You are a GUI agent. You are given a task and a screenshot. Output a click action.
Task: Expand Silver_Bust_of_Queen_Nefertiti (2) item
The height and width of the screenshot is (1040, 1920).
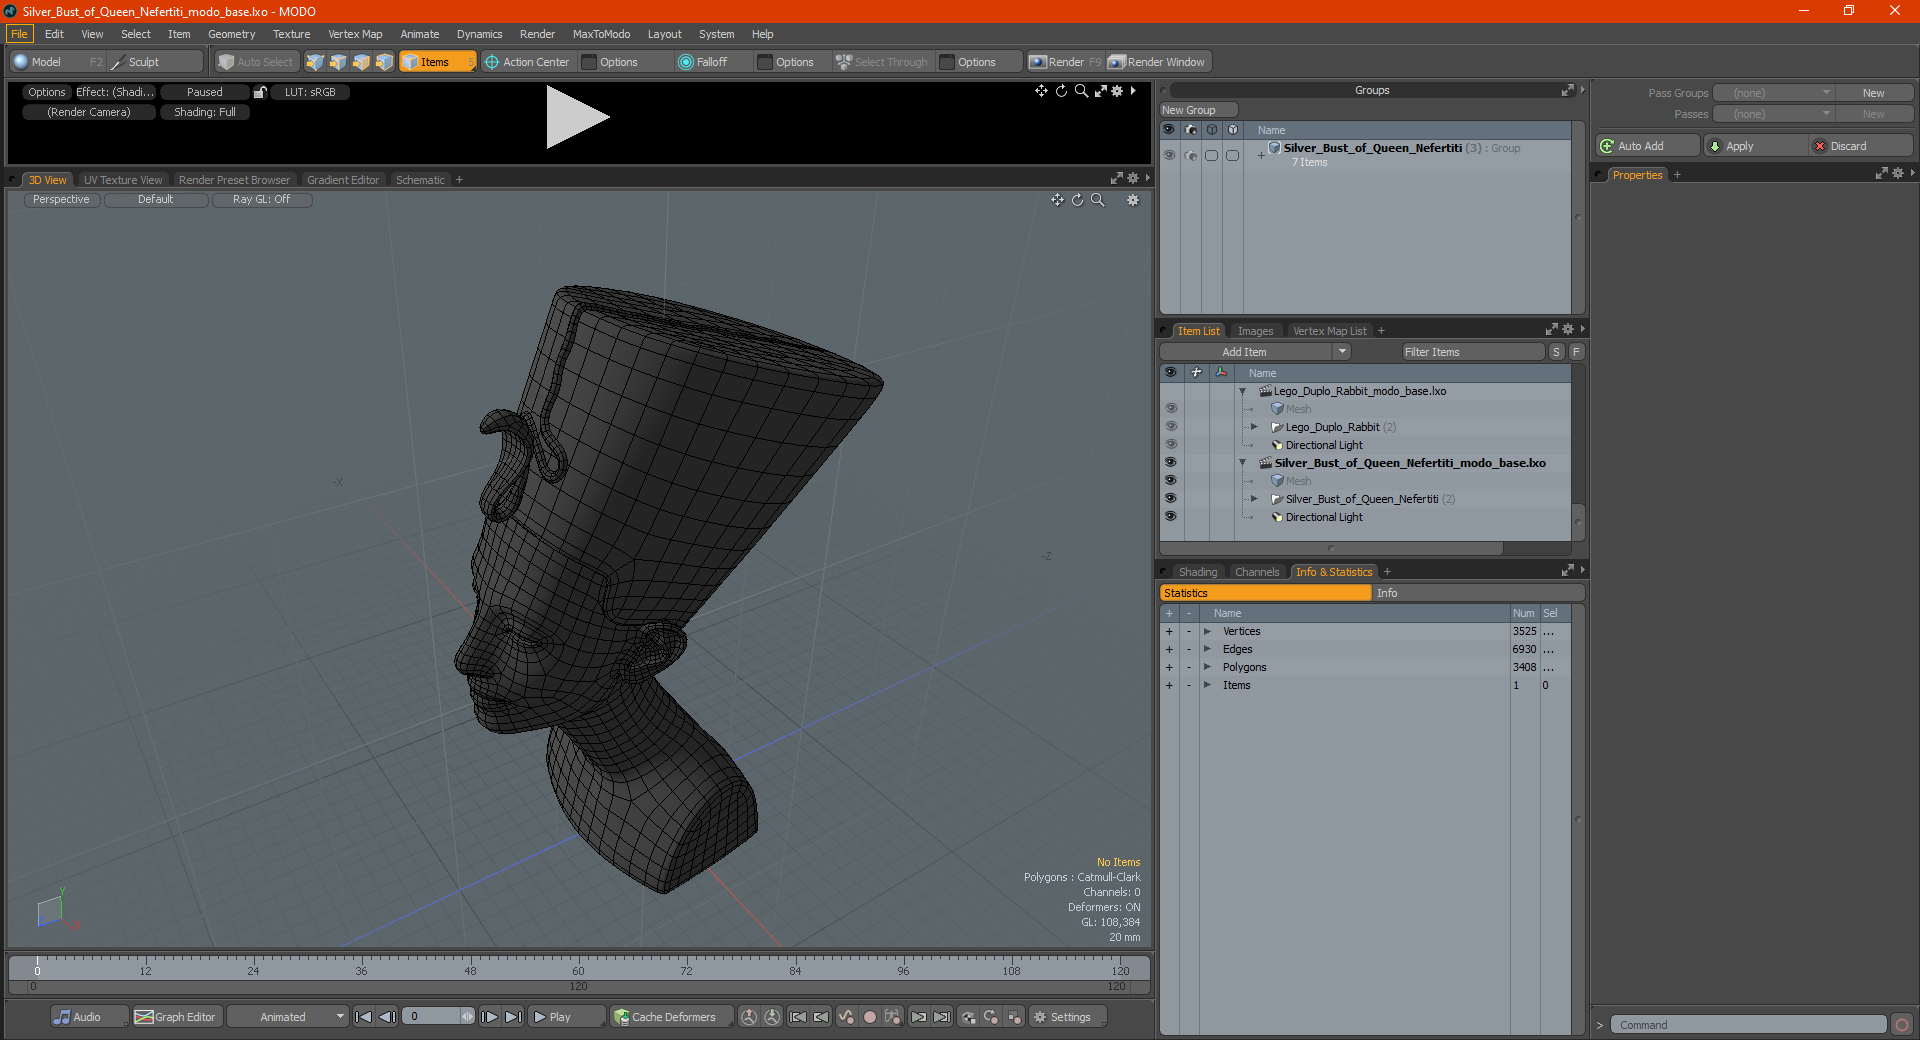1255,499
